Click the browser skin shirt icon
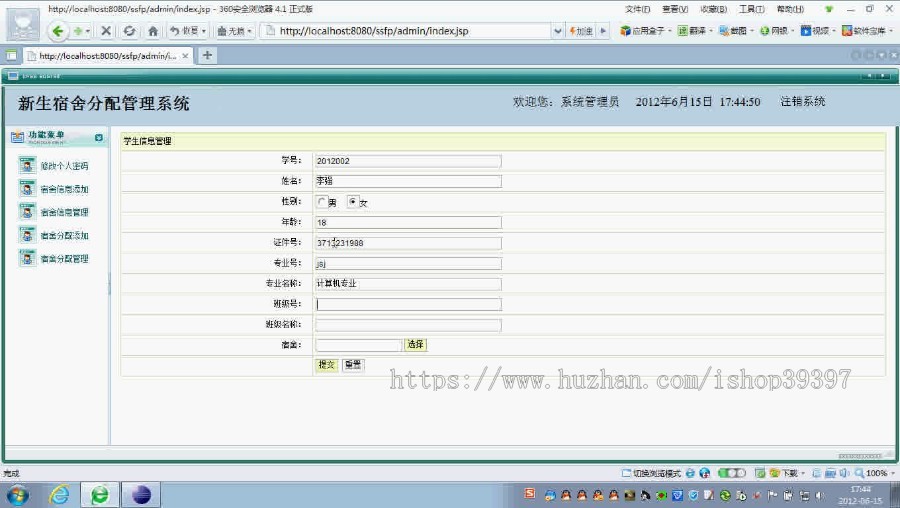900x508 pixels. point(829,9)
